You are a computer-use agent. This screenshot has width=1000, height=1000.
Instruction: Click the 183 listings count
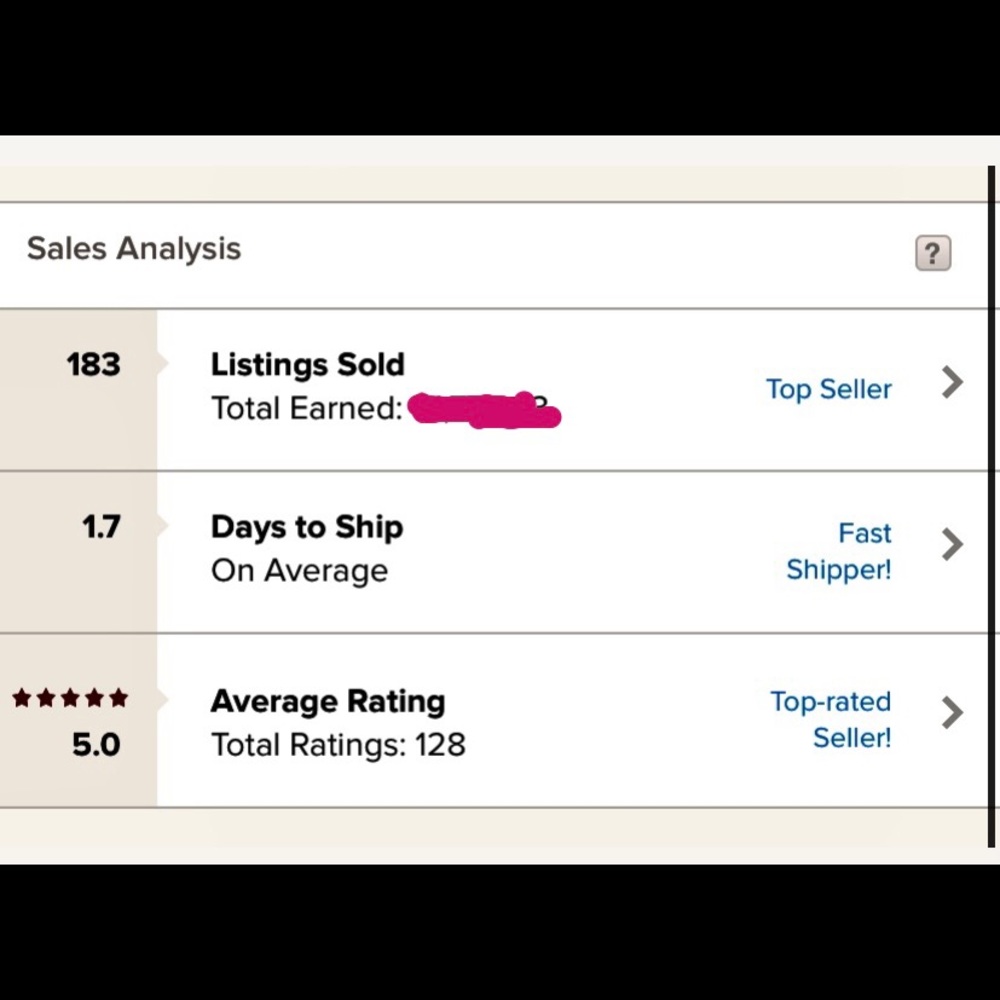[x=93, y=365]
